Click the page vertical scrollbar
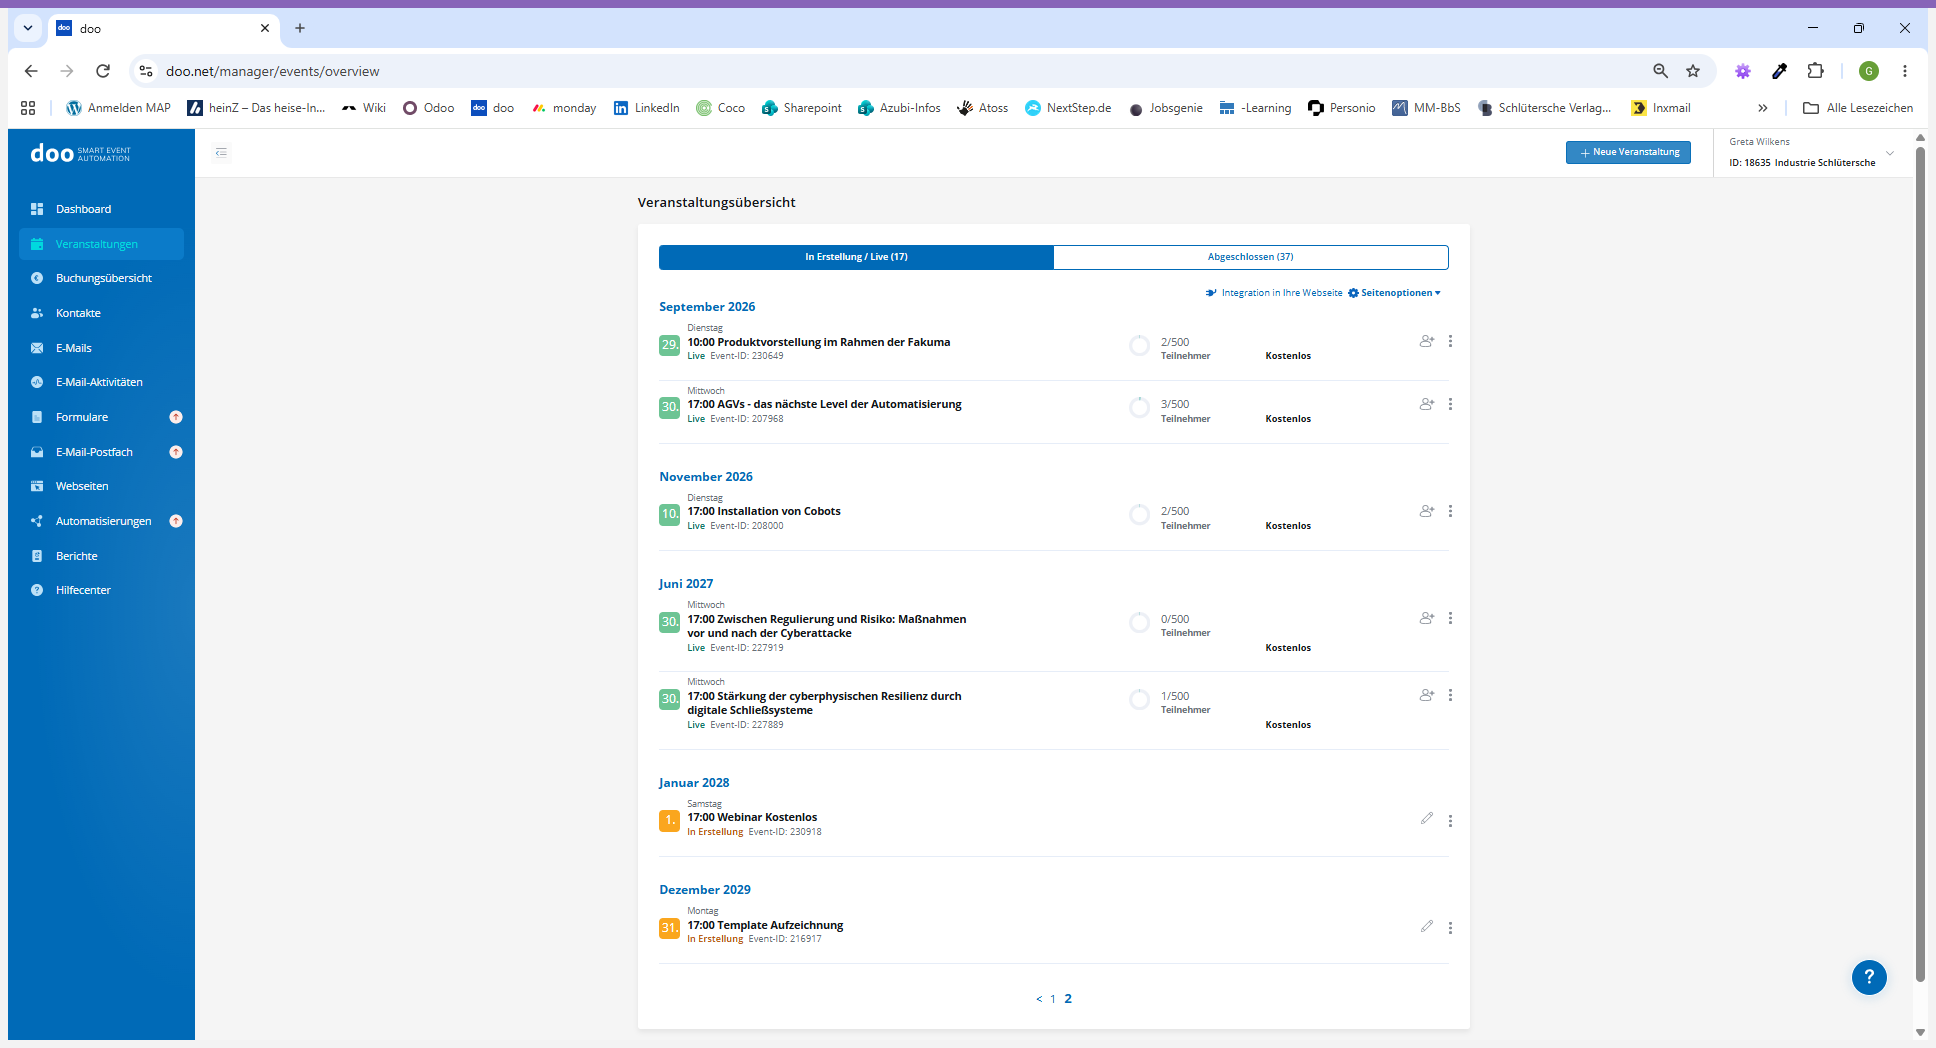 pyautogui.click(x=1919, y=565)
